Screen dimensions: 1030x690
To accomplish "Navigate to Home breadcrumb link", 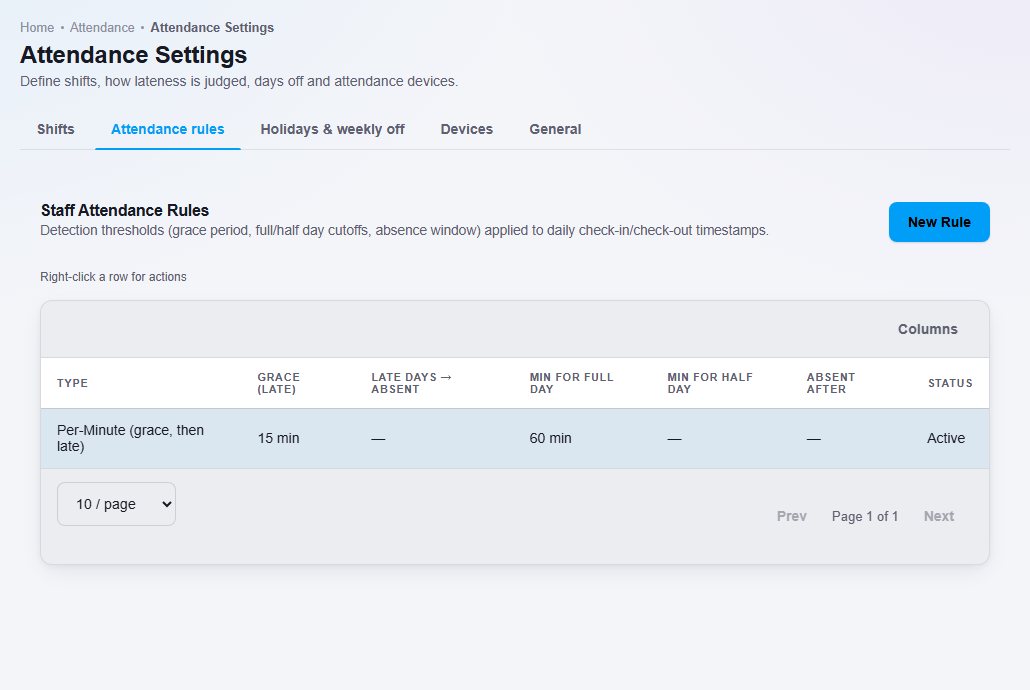I will [x=37, y=28].
